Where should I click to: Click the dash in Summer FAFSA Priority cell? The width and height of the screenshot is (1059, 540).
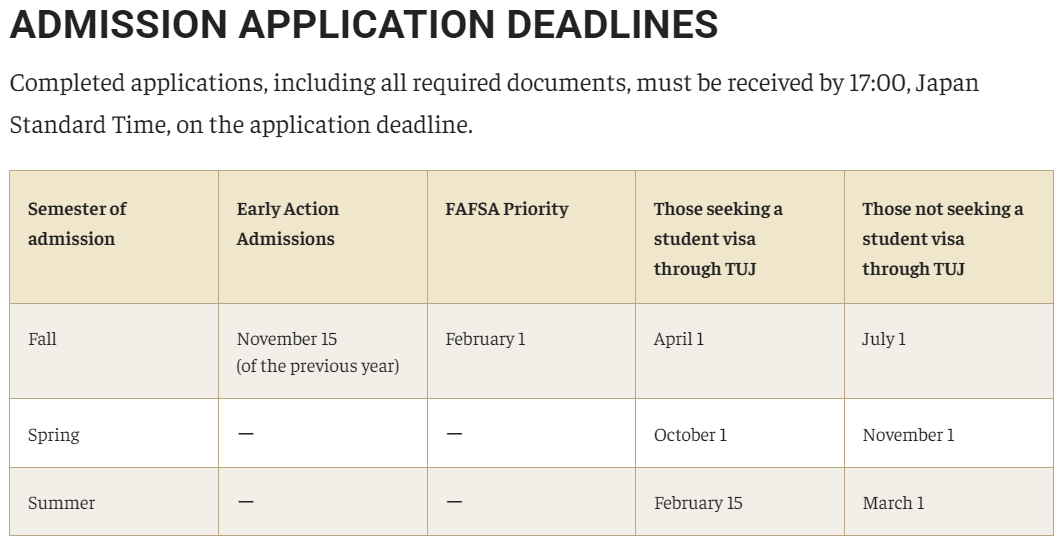pyautogui.click(x=455, y=502)
